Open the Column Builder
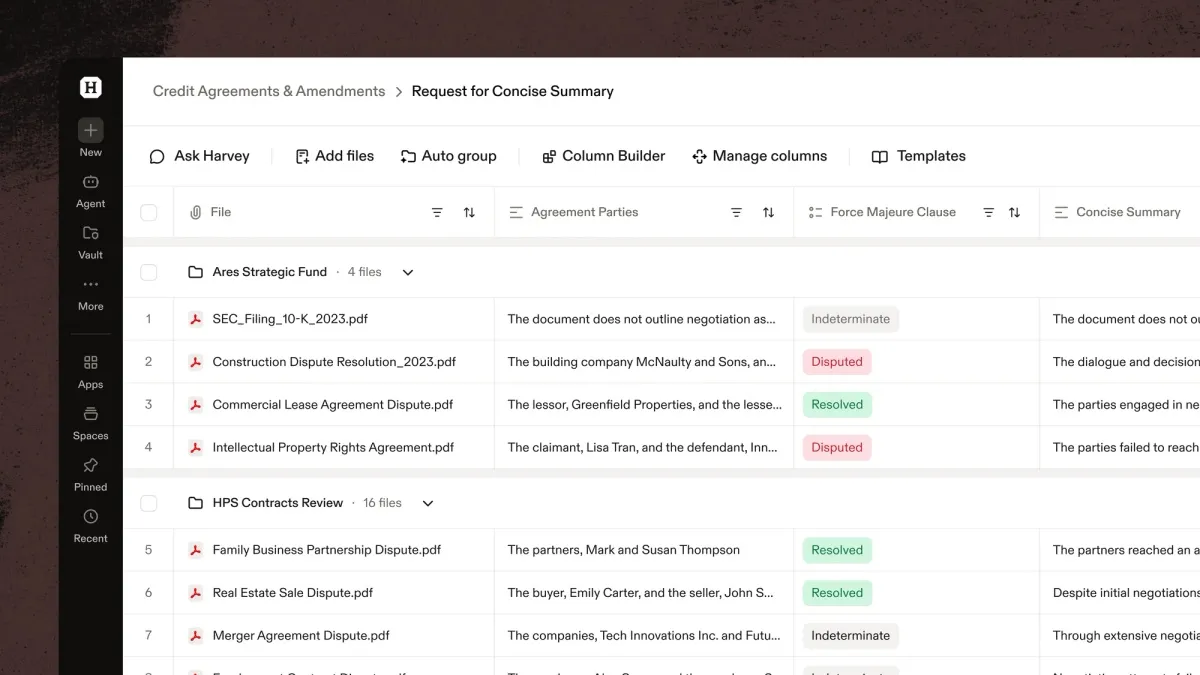 pyautogui.click(x=603, y=156)
